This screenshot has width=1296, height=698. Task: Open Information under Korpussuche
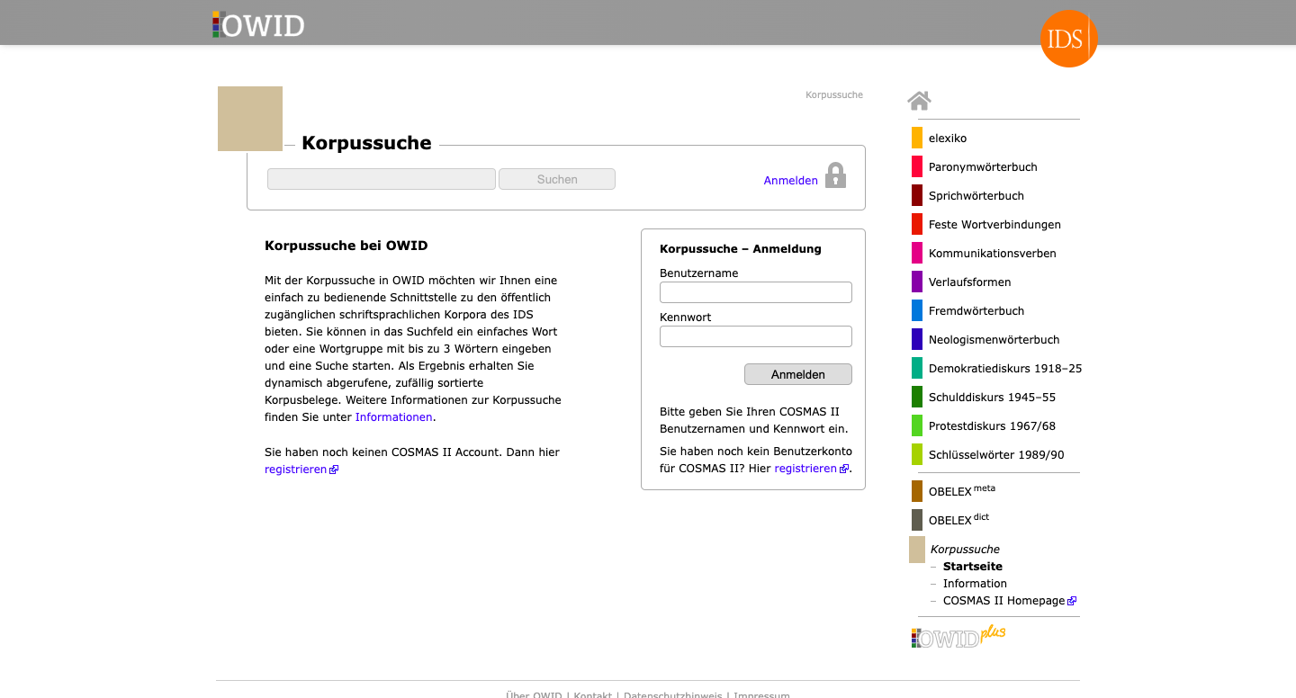974,583
